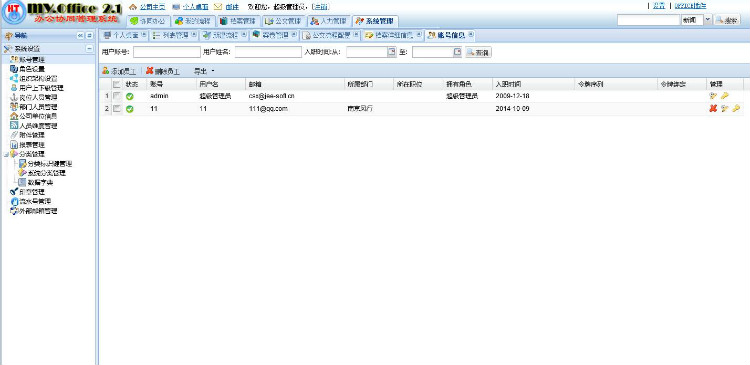Open 用户上下级管理 in the sidebar

coord(41,88)
